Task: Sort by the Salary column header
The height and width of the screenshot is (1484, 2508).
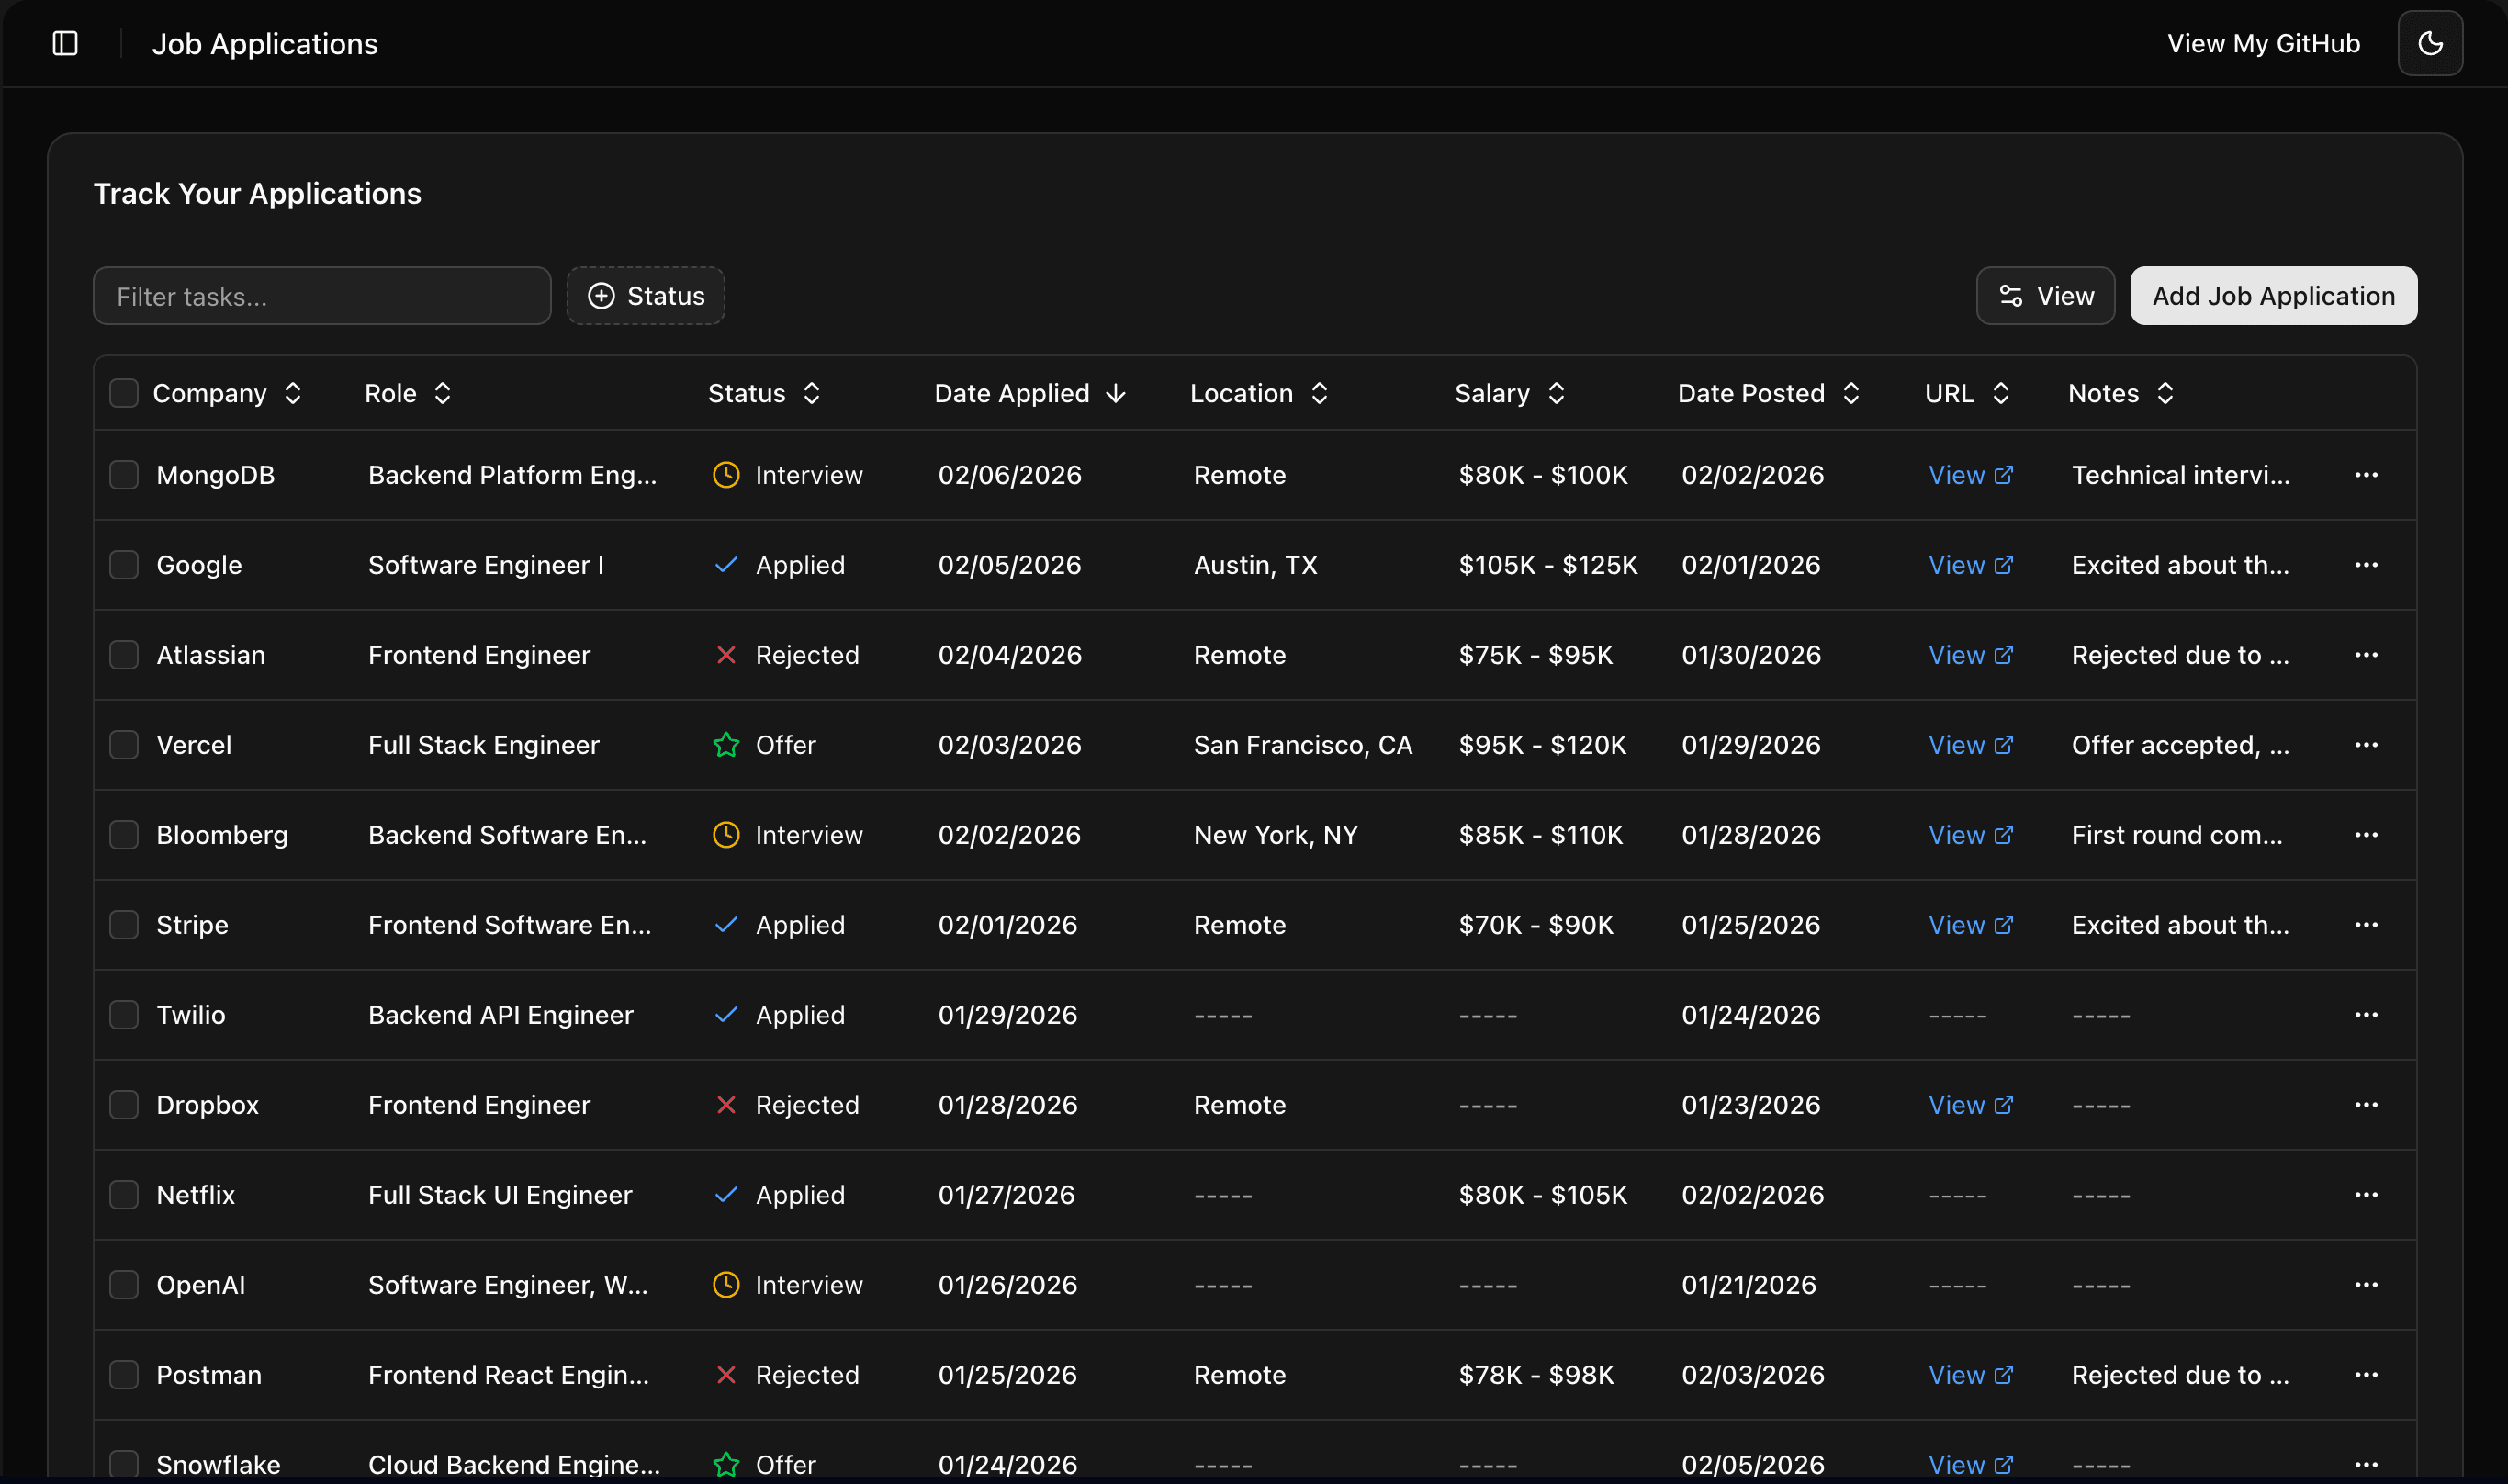Action: [1509, 393]
